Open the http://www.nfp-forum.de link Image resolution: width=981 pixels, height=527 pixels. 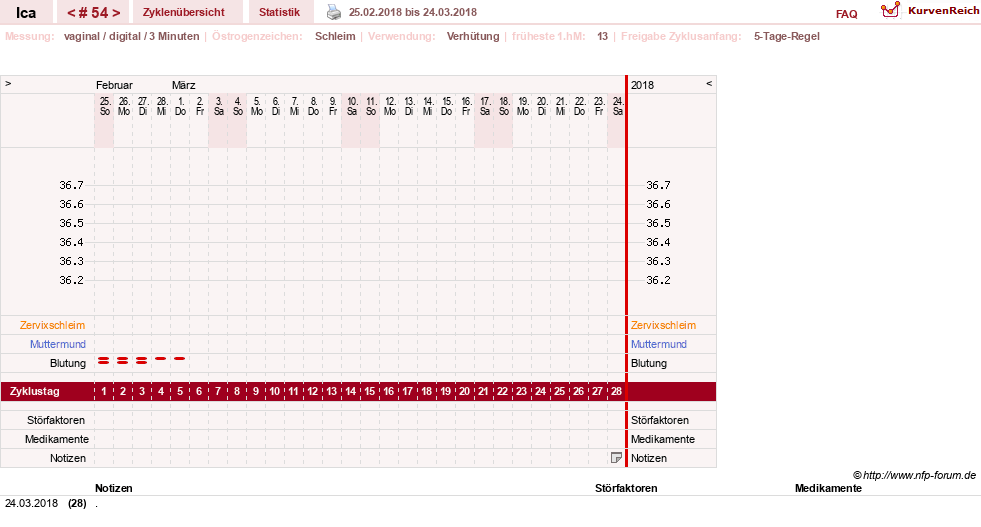(919, 475)
